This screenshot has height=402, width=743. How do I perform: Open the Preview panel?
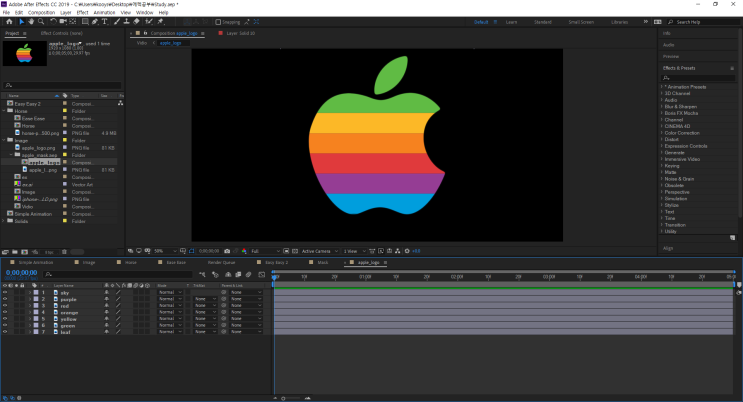(671, 56)
